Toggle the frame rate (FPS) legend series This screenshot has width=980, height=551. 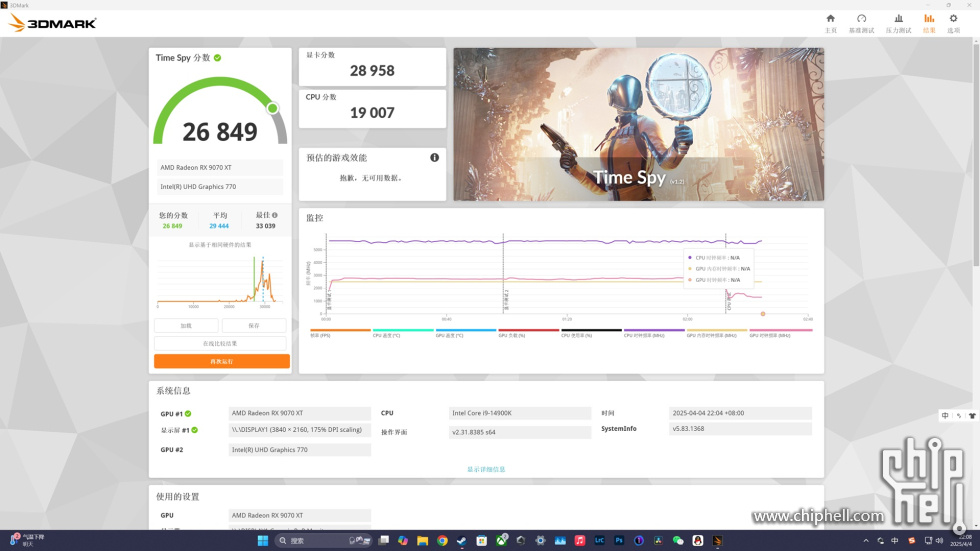[340, 332]
